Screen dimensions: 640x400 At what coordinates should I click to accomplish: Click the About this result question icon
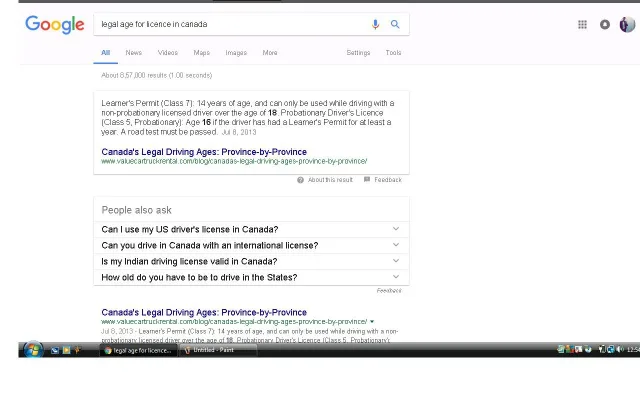300,180
